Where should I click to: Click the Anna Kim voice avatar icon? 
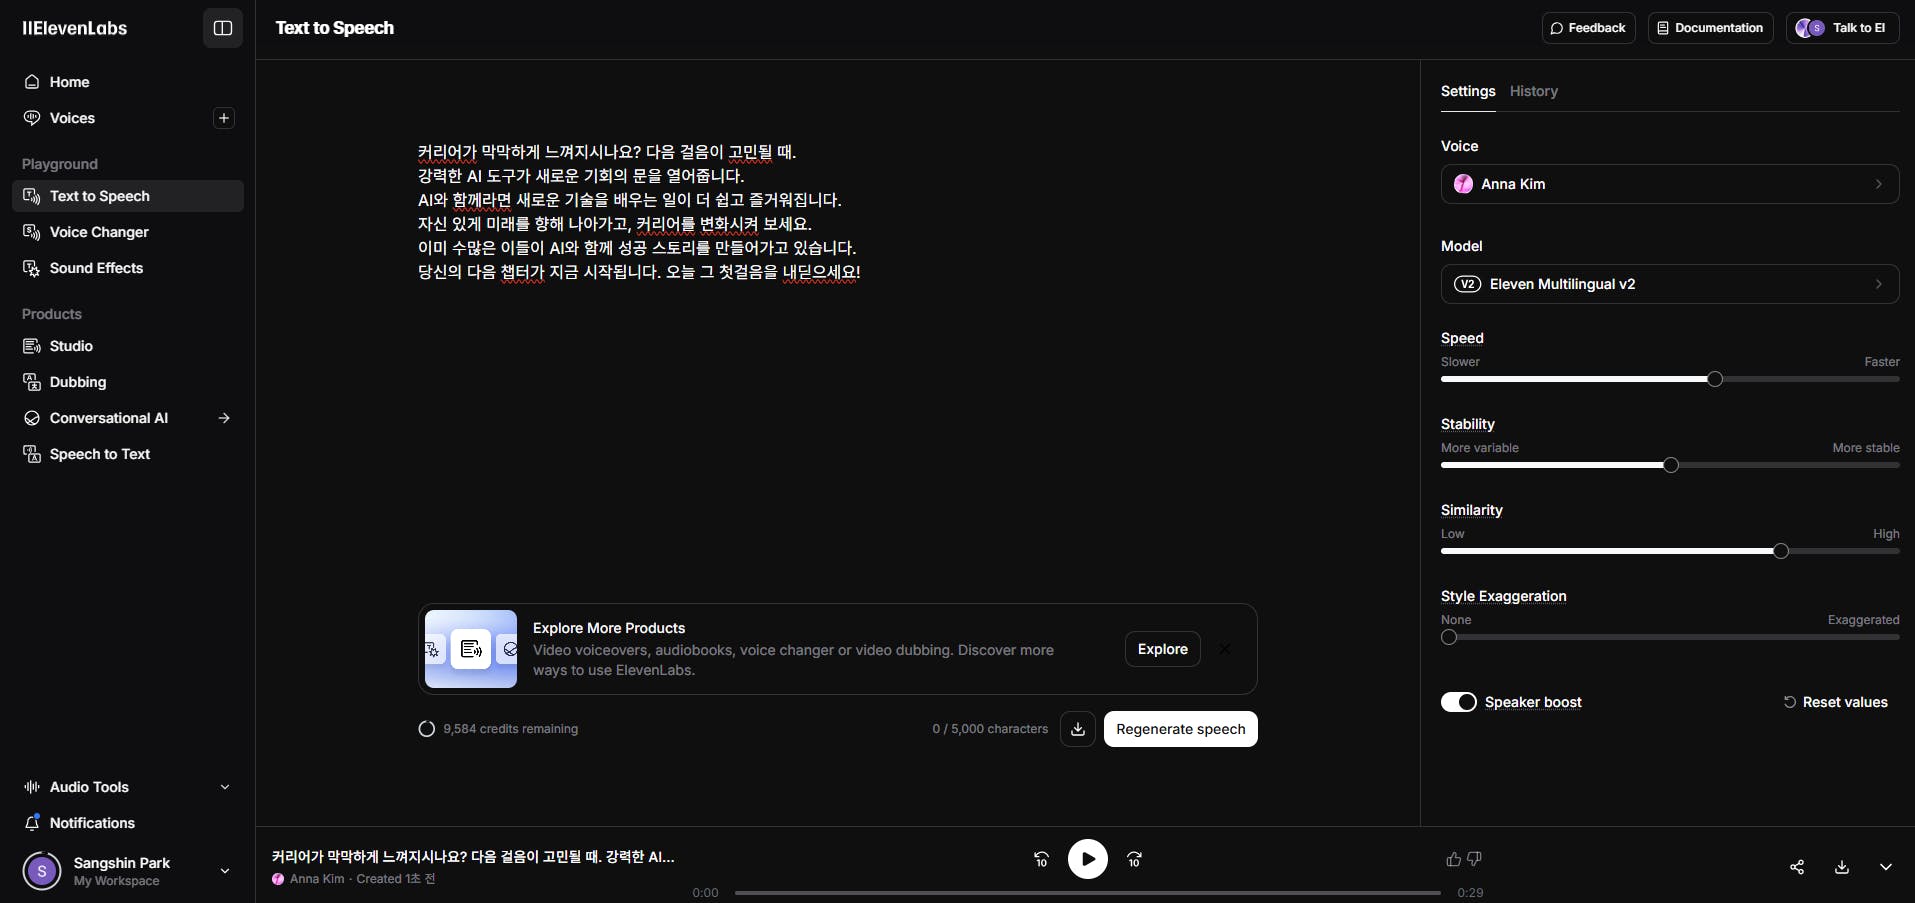tap(1463, 184)
